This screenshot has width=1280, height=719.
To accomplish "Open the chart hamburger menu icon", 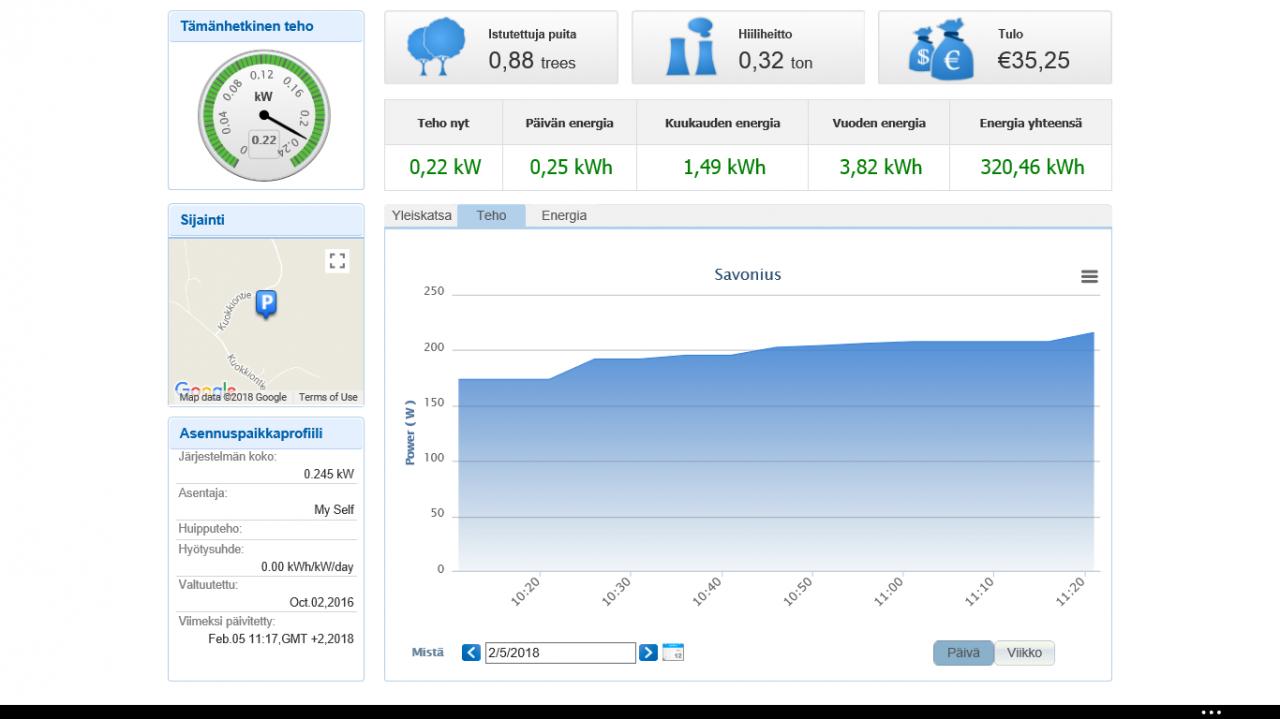I will (1090, 277).
